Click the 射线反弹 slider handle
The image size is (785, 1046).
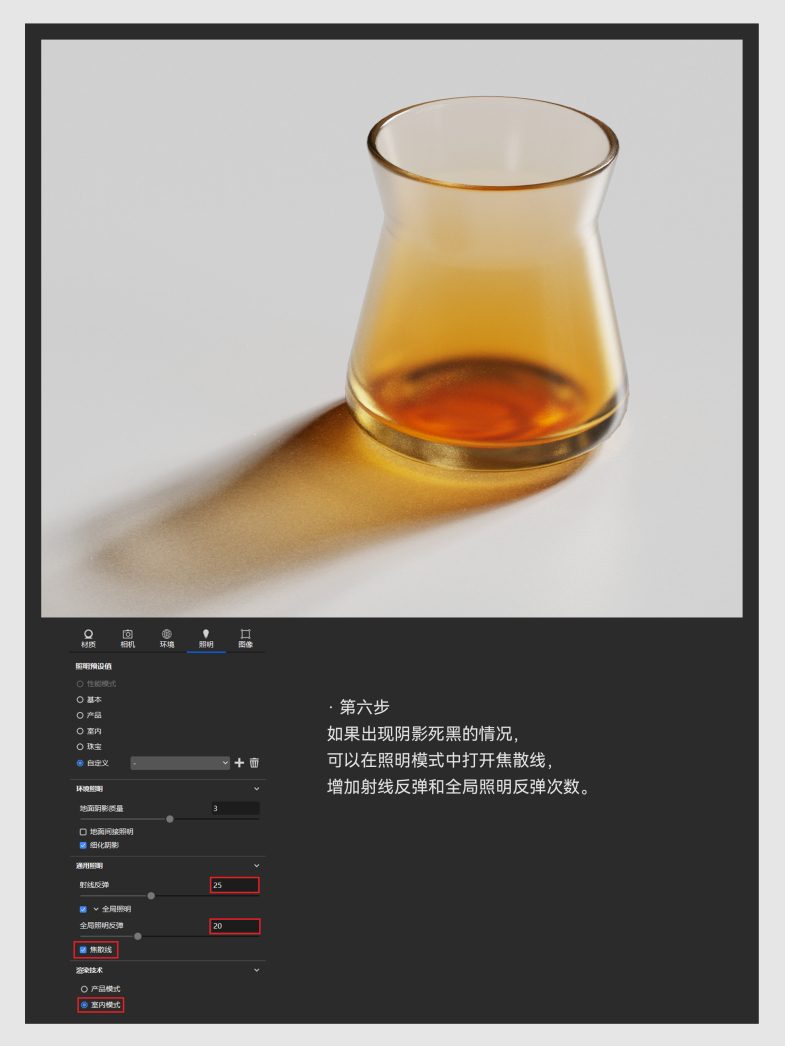pos(151,896)
